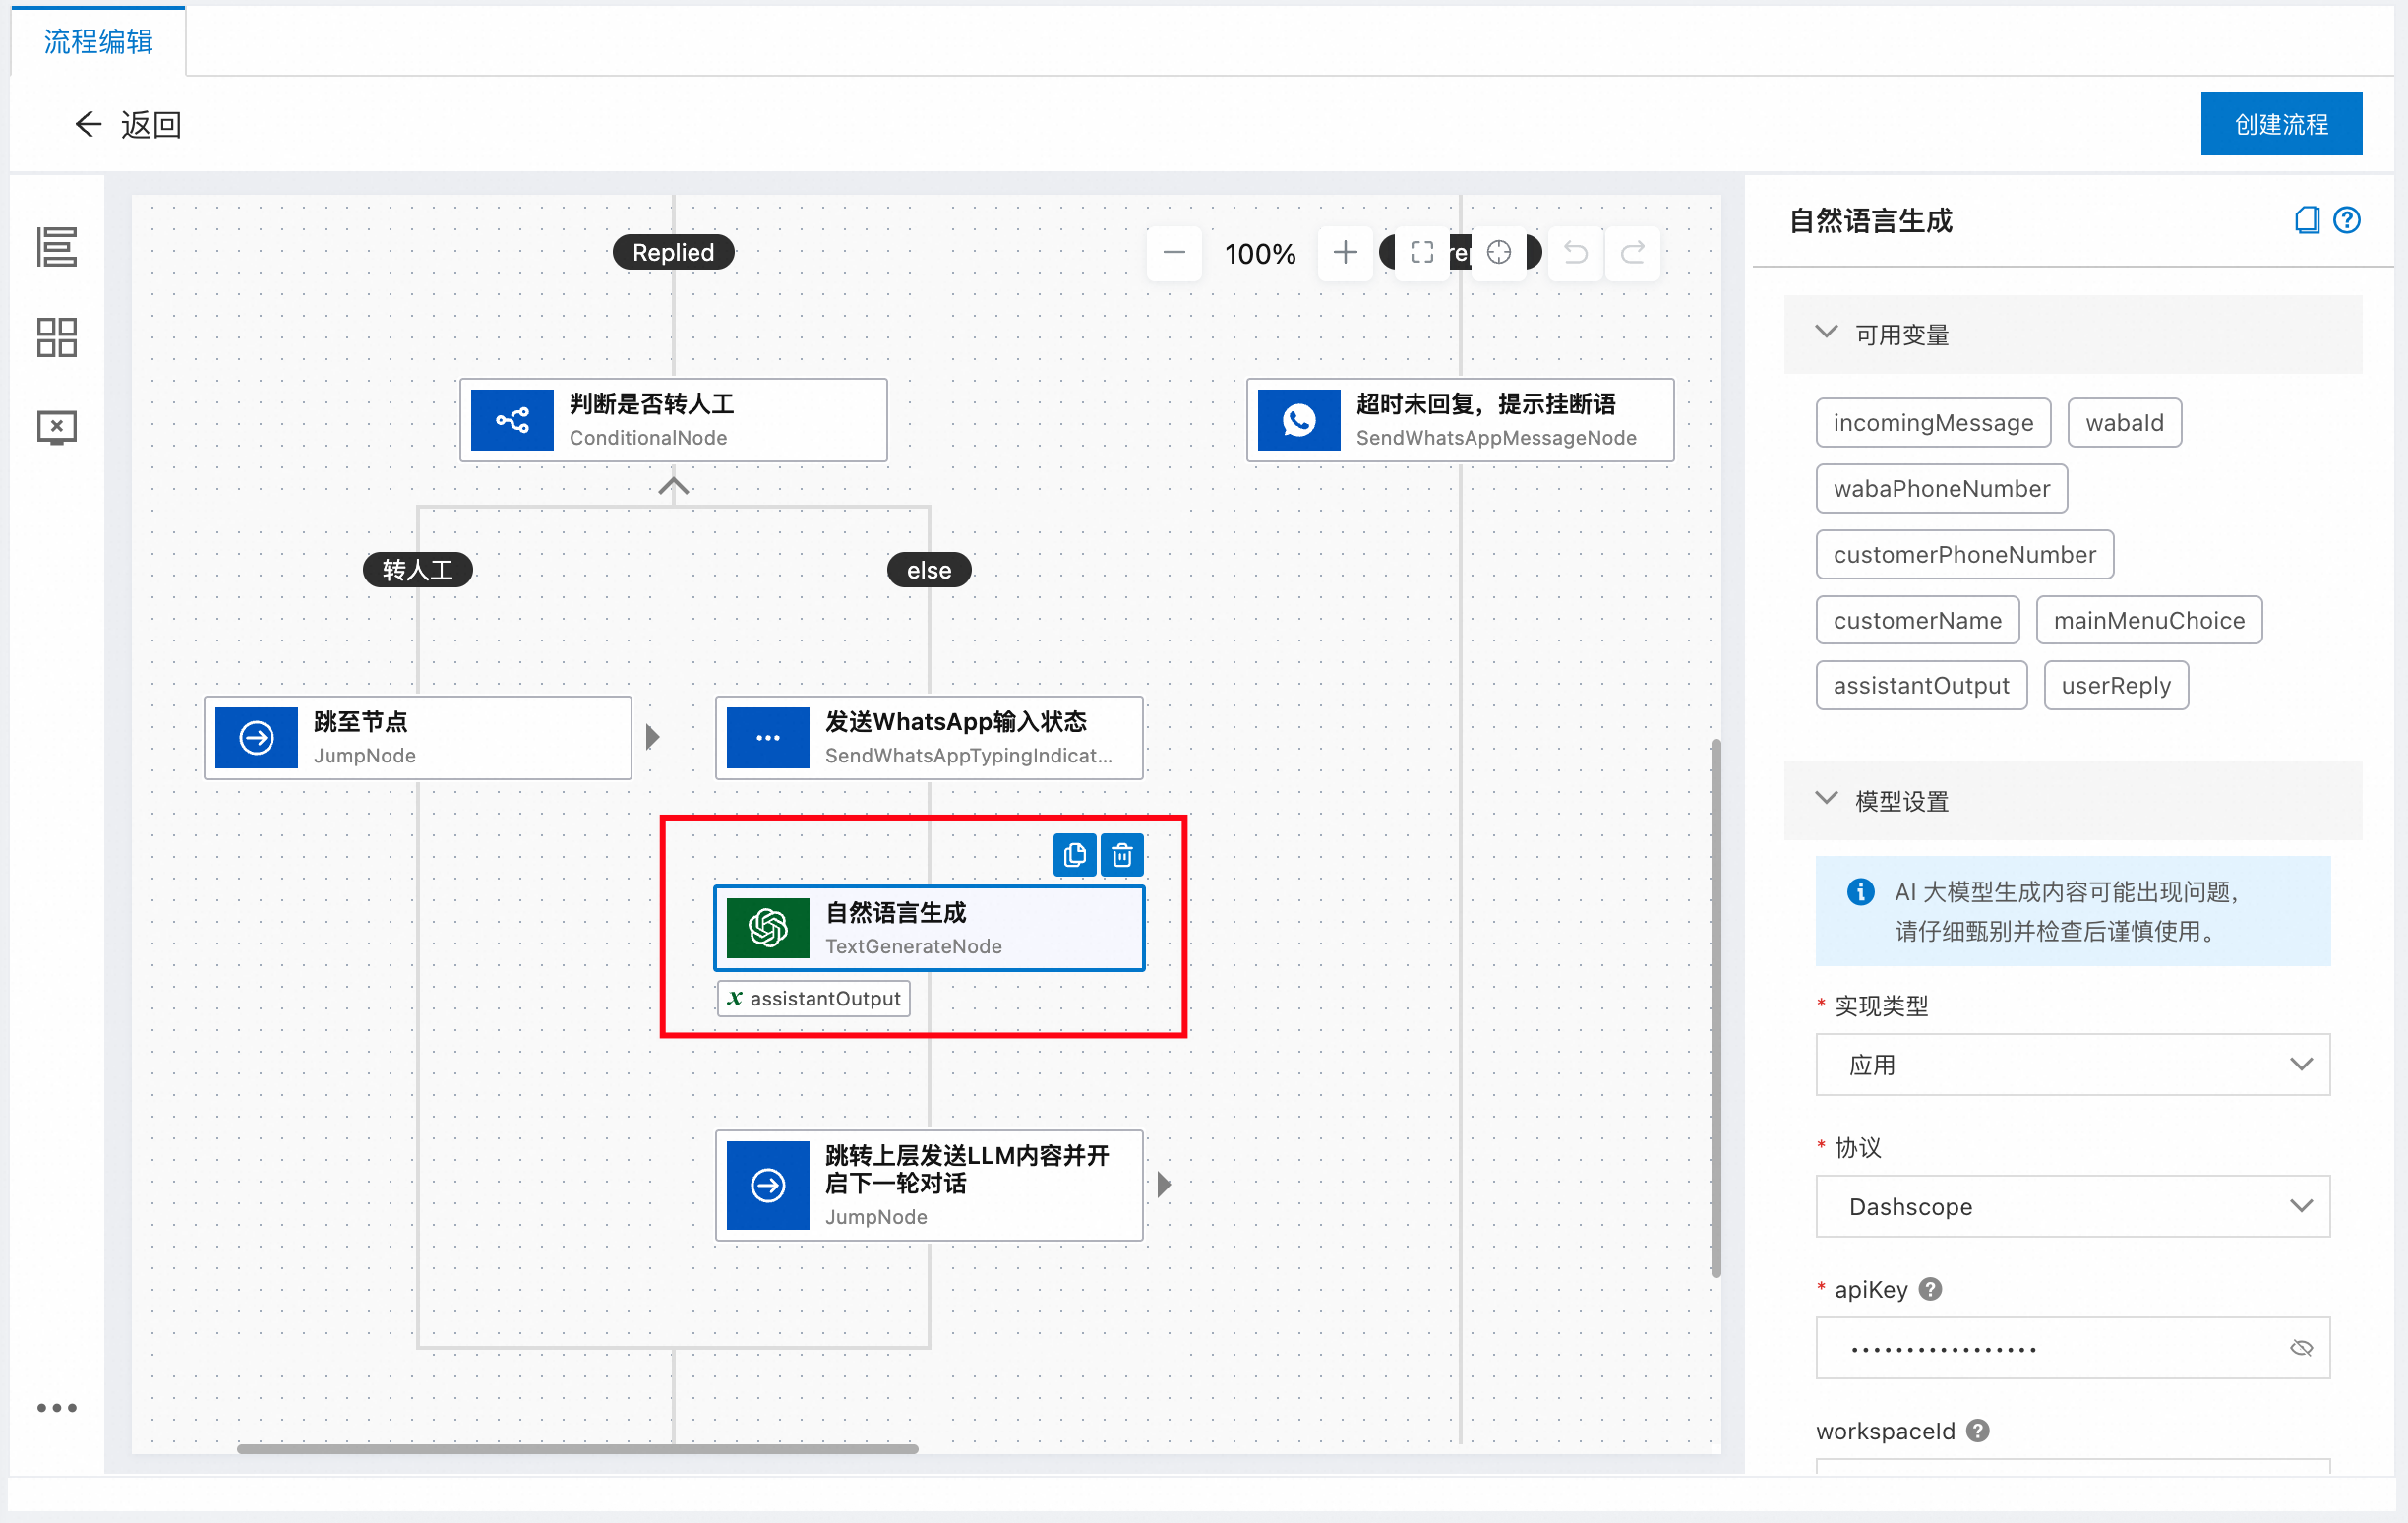Click the 创建流程 button
2408x1523 pixels.
(x=2280, y=124)
